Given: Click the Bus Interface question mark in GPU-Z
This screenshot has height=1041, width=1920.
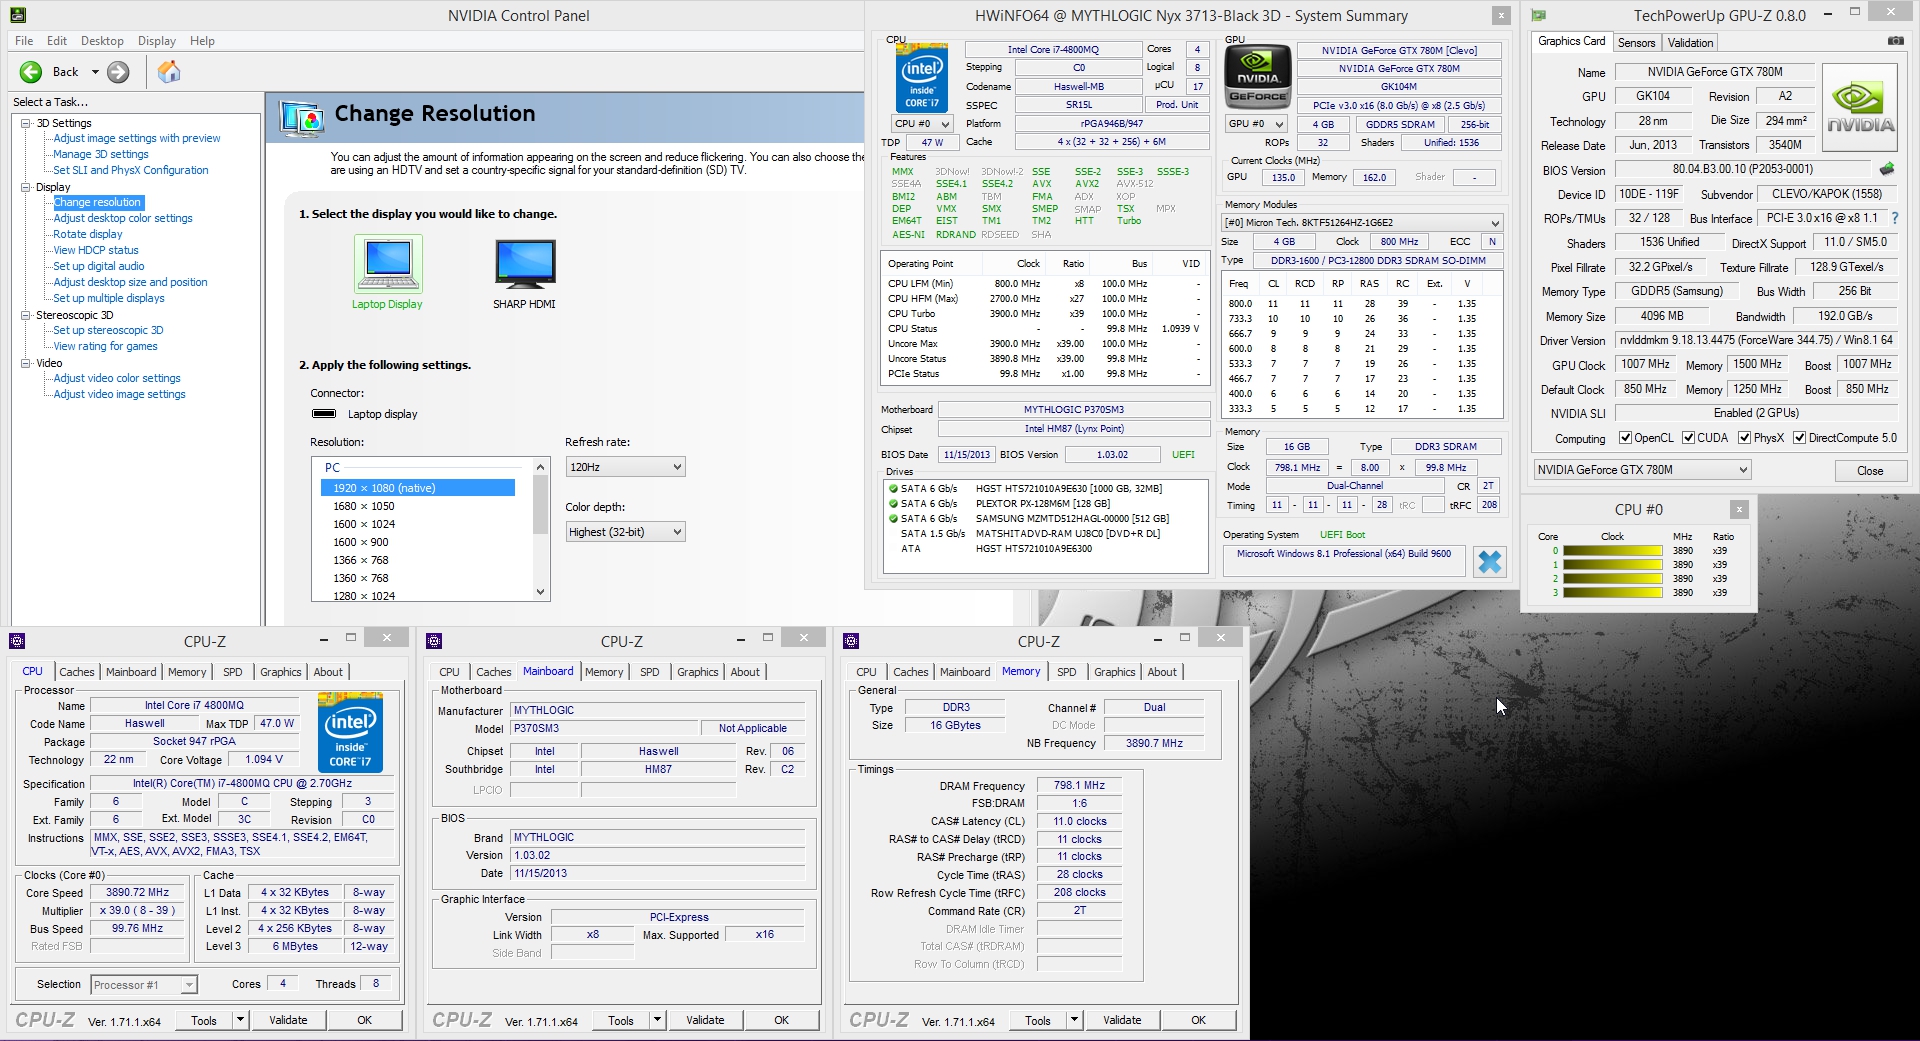Looking at the screenshot, I should click(x=1894, y=218).
